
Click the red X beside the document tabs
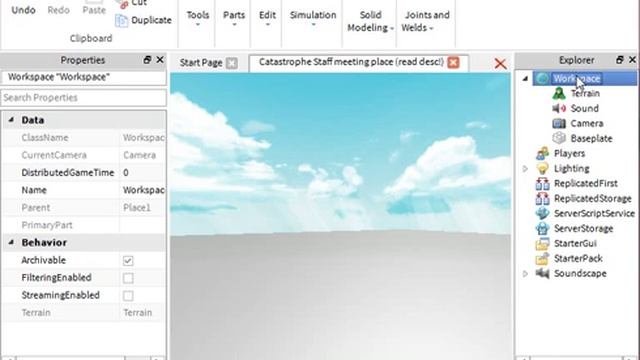500,64
